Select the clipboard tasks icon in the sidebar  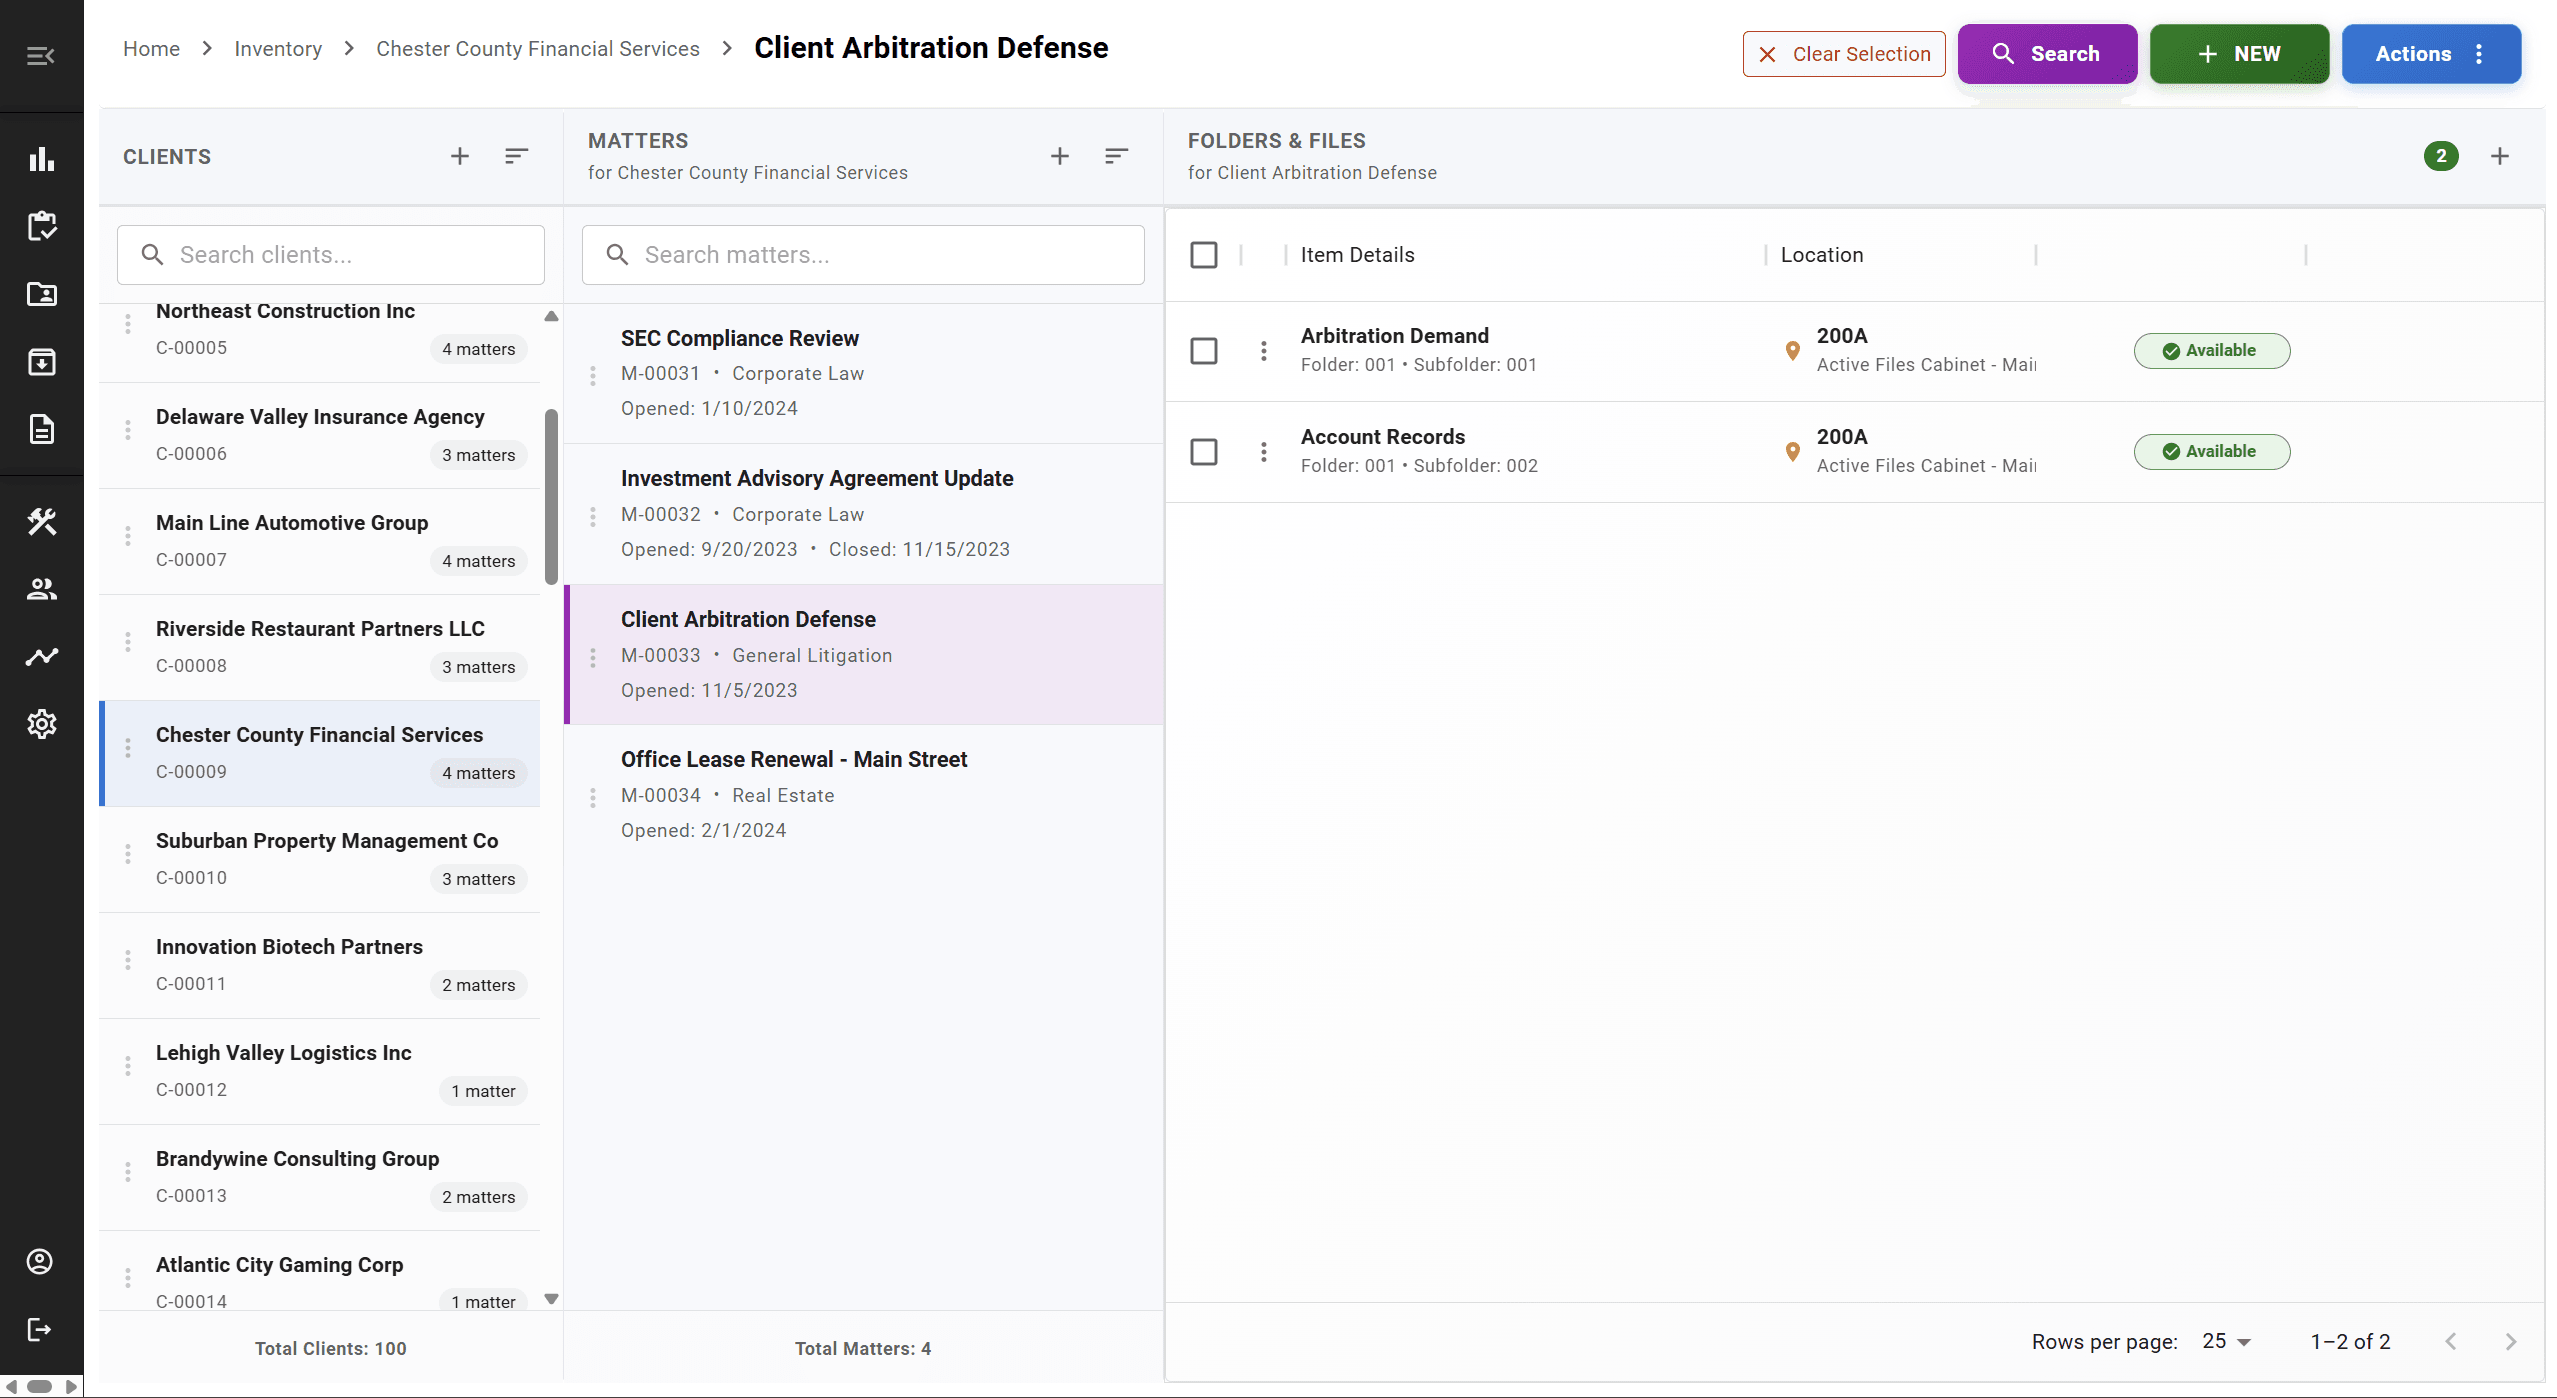[x=41, y=226]
